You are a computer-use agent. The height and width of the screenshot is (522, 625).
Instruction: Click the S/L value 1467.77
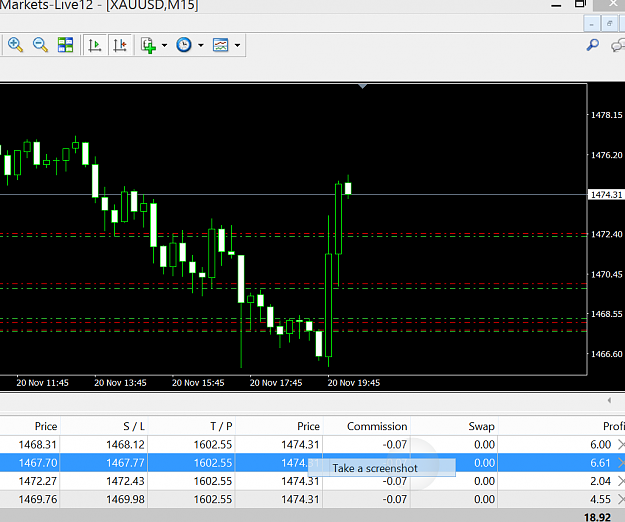click(x=125, y=463)
